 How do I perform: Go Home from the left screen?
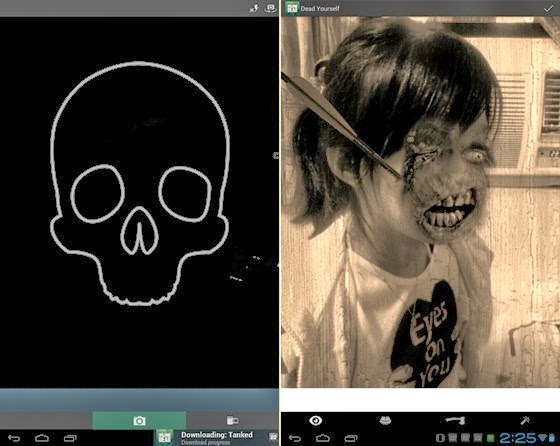tap(42, 438)
